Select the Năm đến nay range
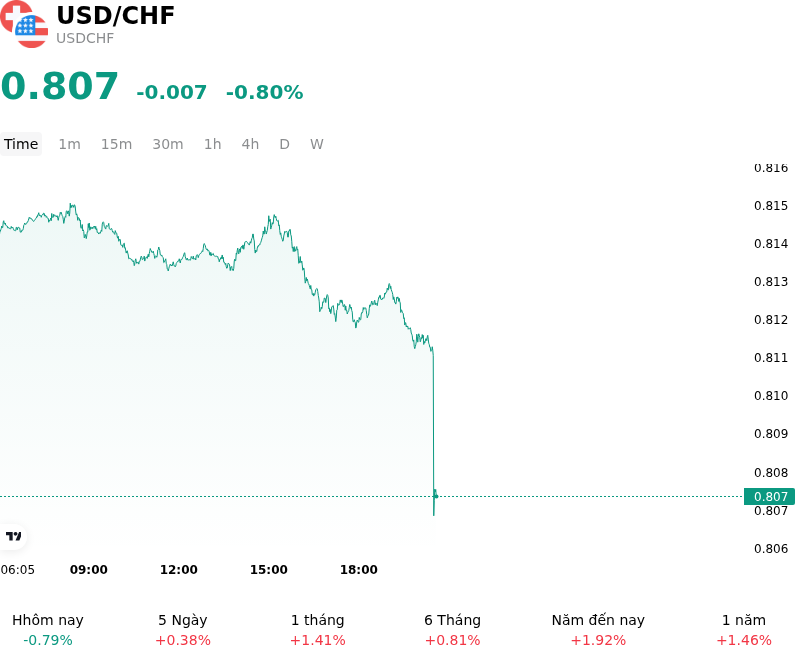Image resolution: width=800 pixels, height=660 pixels. click(x=598, y=630)
